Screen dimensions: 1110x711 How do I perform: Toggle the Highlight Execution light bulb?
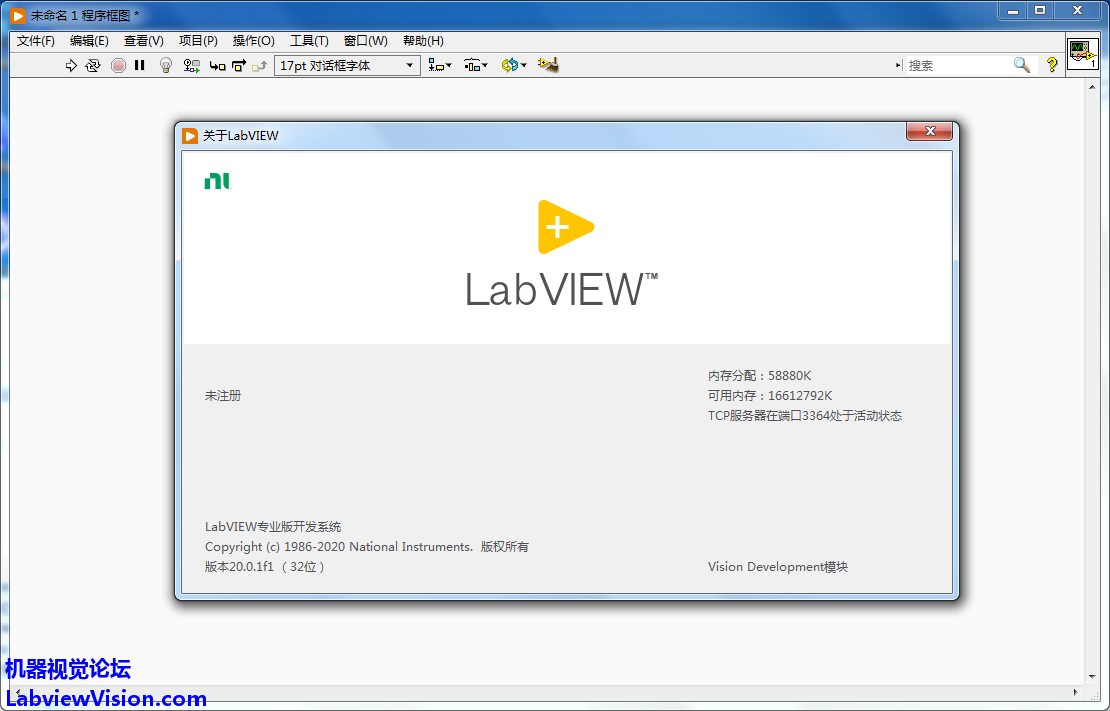tap(166, 65)
